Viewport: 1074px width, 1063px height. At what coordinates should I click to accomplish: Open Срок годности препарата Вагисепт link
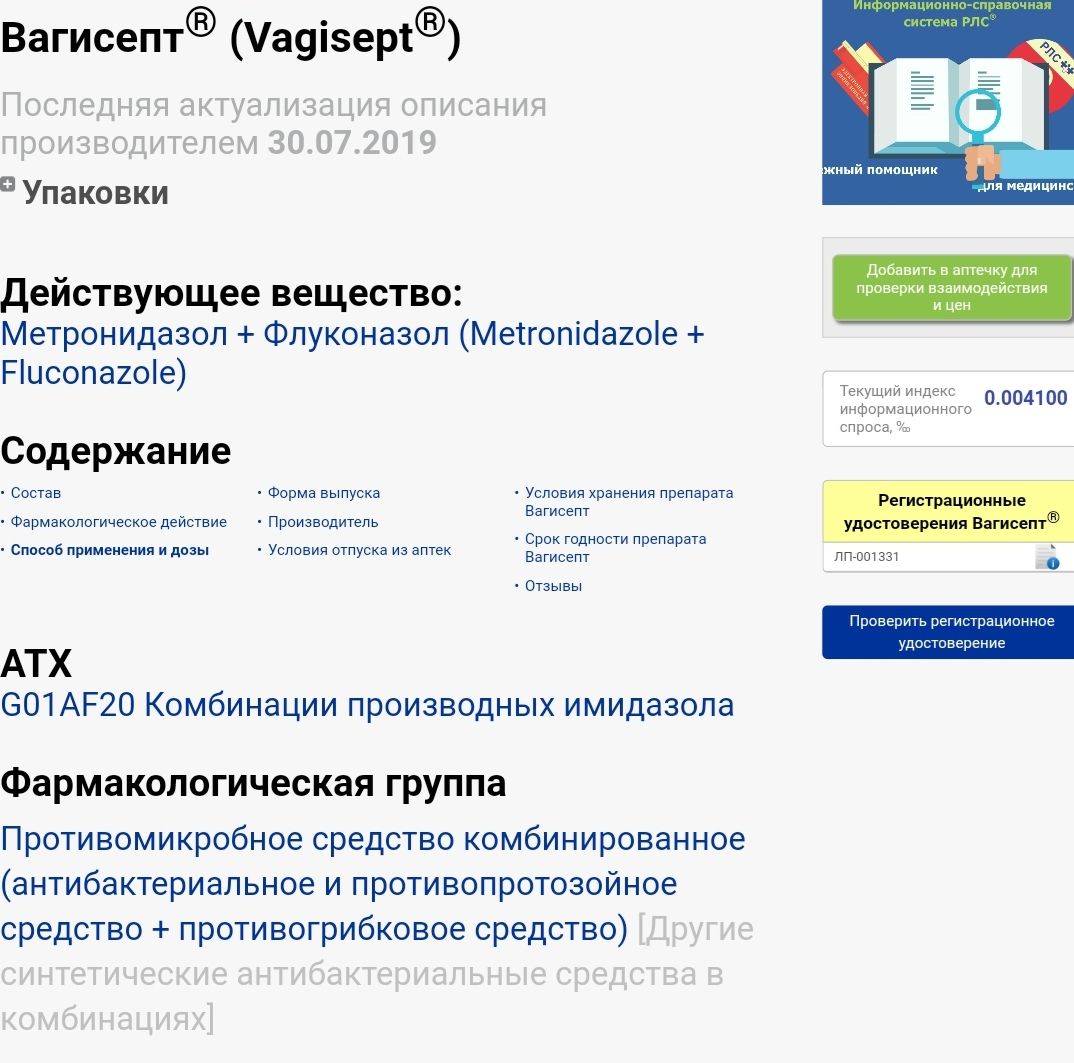point(615,548)
